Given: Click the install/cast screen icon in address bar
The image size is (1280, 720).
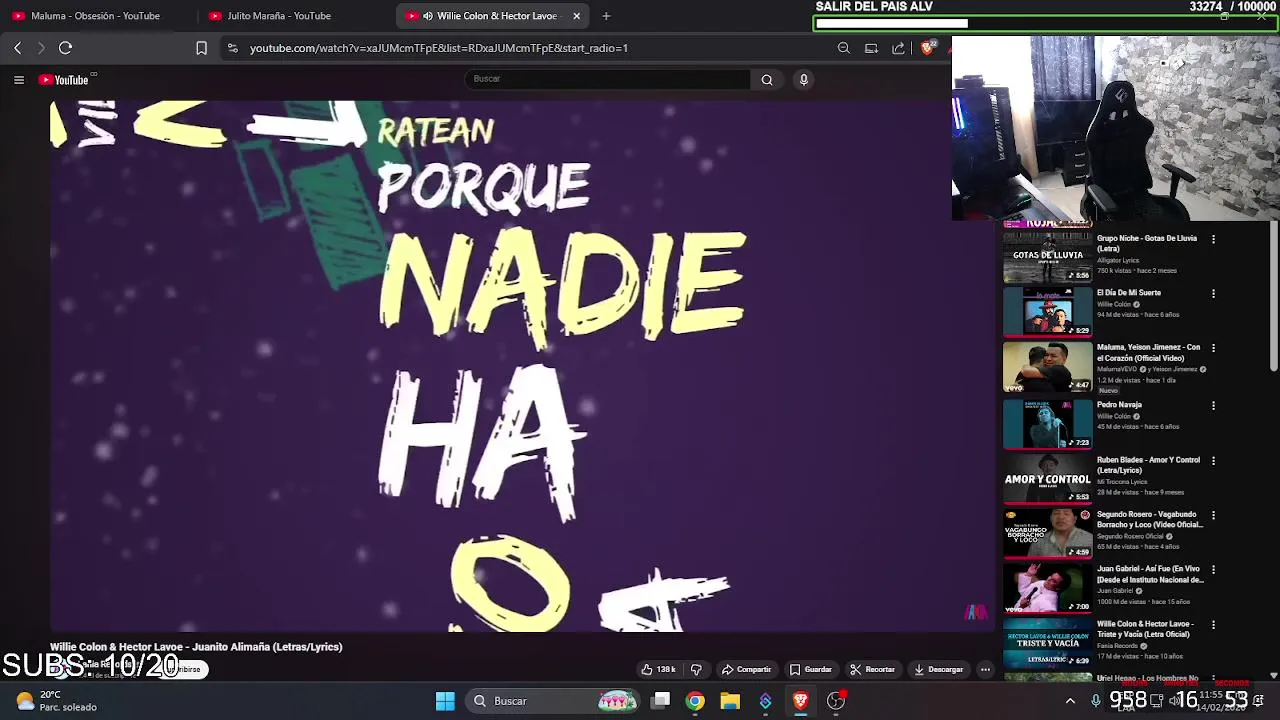Looking at the screenshot, I should click(x=871, y=48).
